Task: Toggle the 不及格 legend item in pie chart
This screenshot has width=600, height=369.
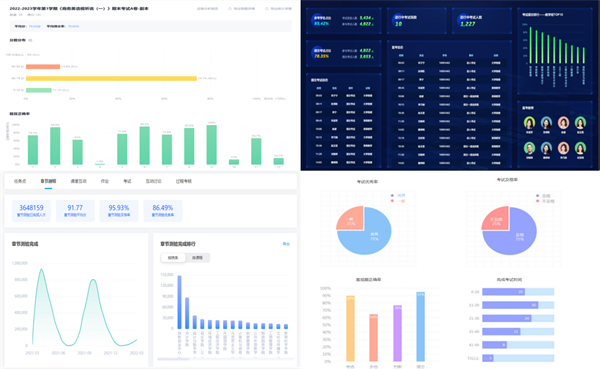Action: coord(545,201)
